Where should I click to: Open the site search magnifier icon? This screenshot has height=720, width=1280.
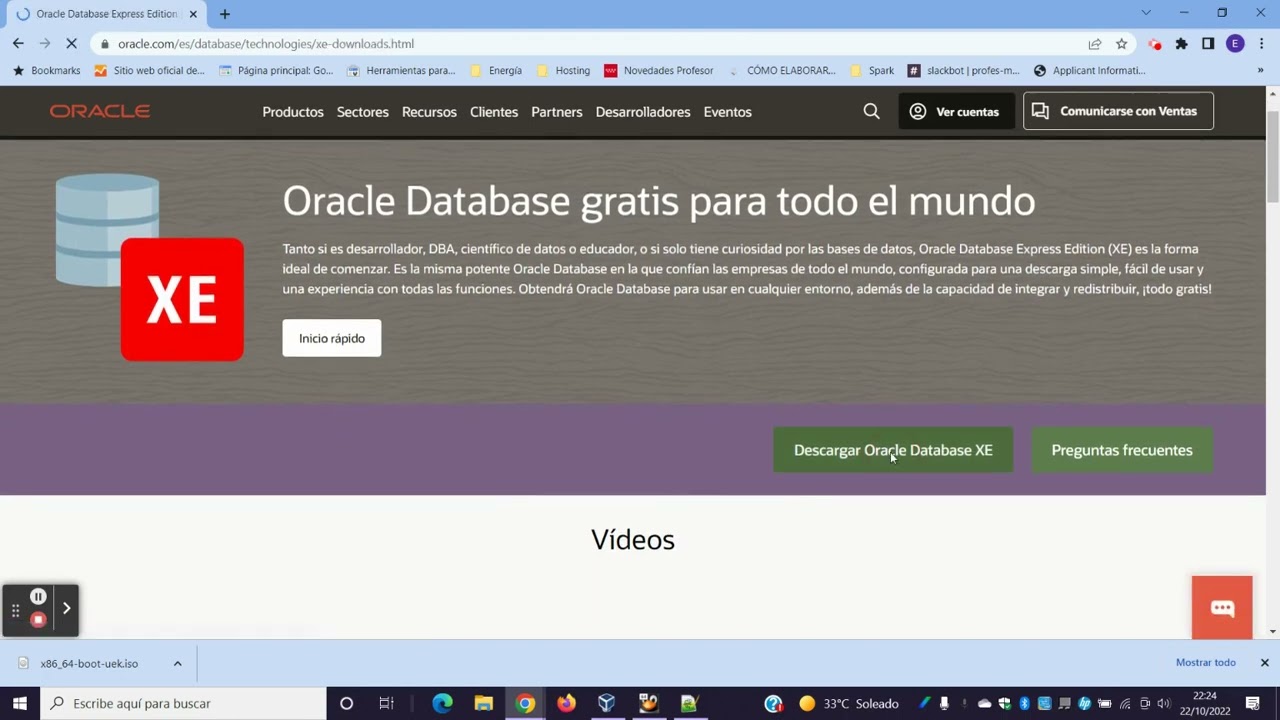tap(872, 111)
